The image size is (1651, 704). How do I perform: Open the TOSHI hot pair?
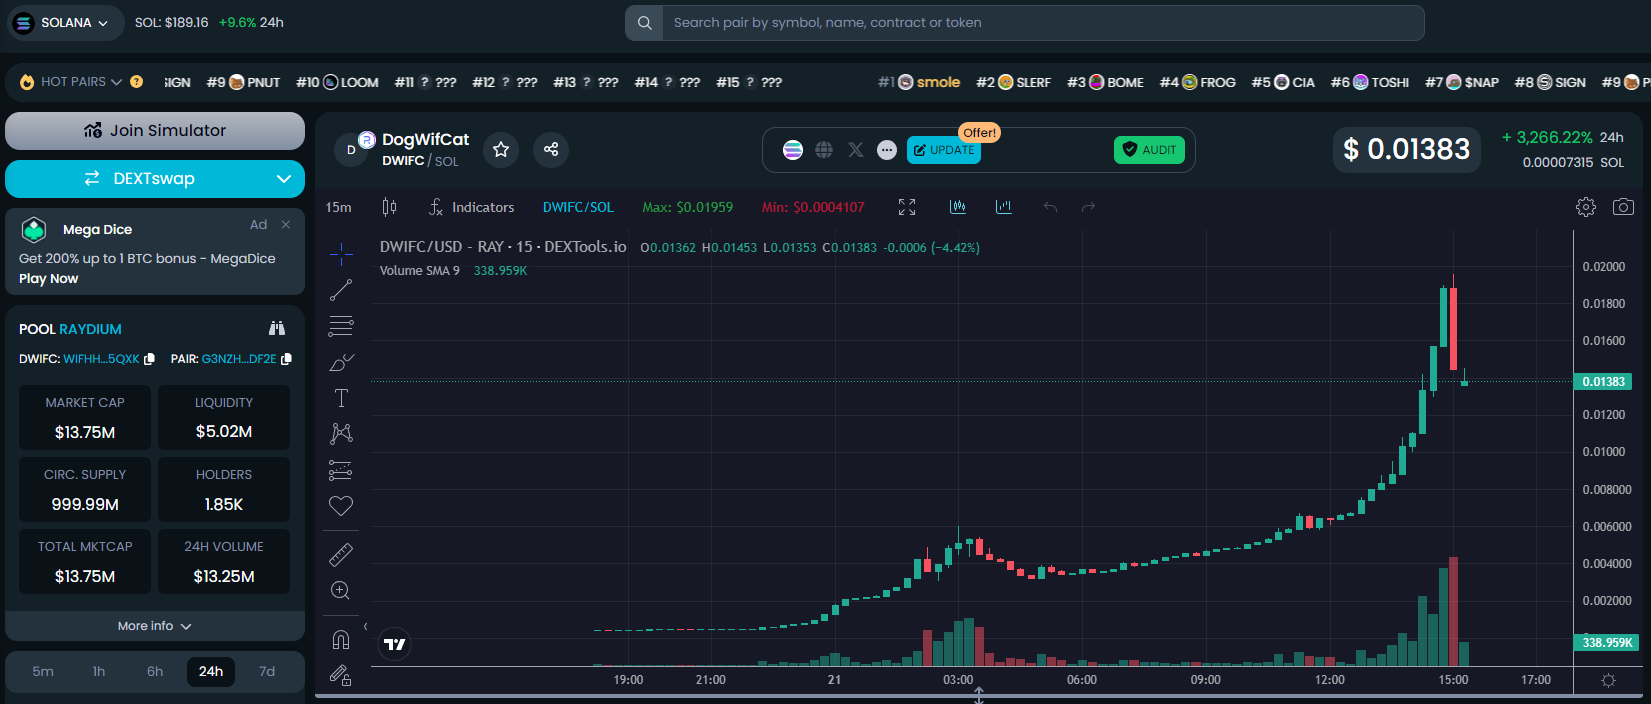click(1370, 82)
